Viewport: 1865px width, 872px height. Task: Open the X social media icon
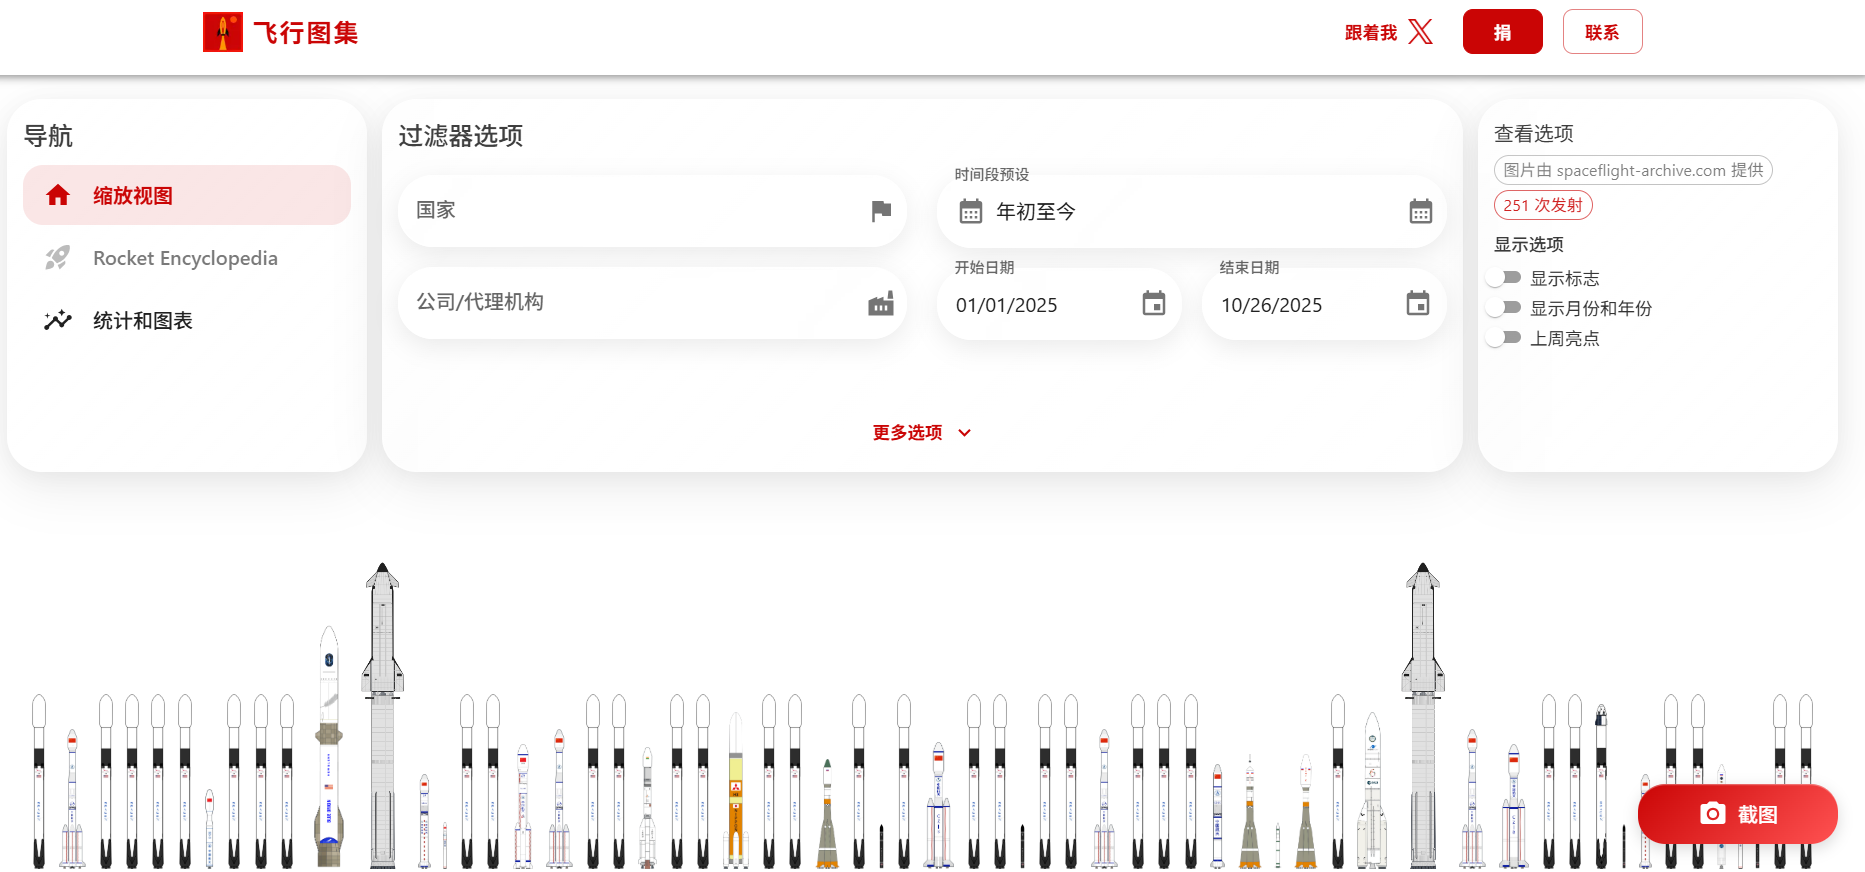coord(1420,32)
